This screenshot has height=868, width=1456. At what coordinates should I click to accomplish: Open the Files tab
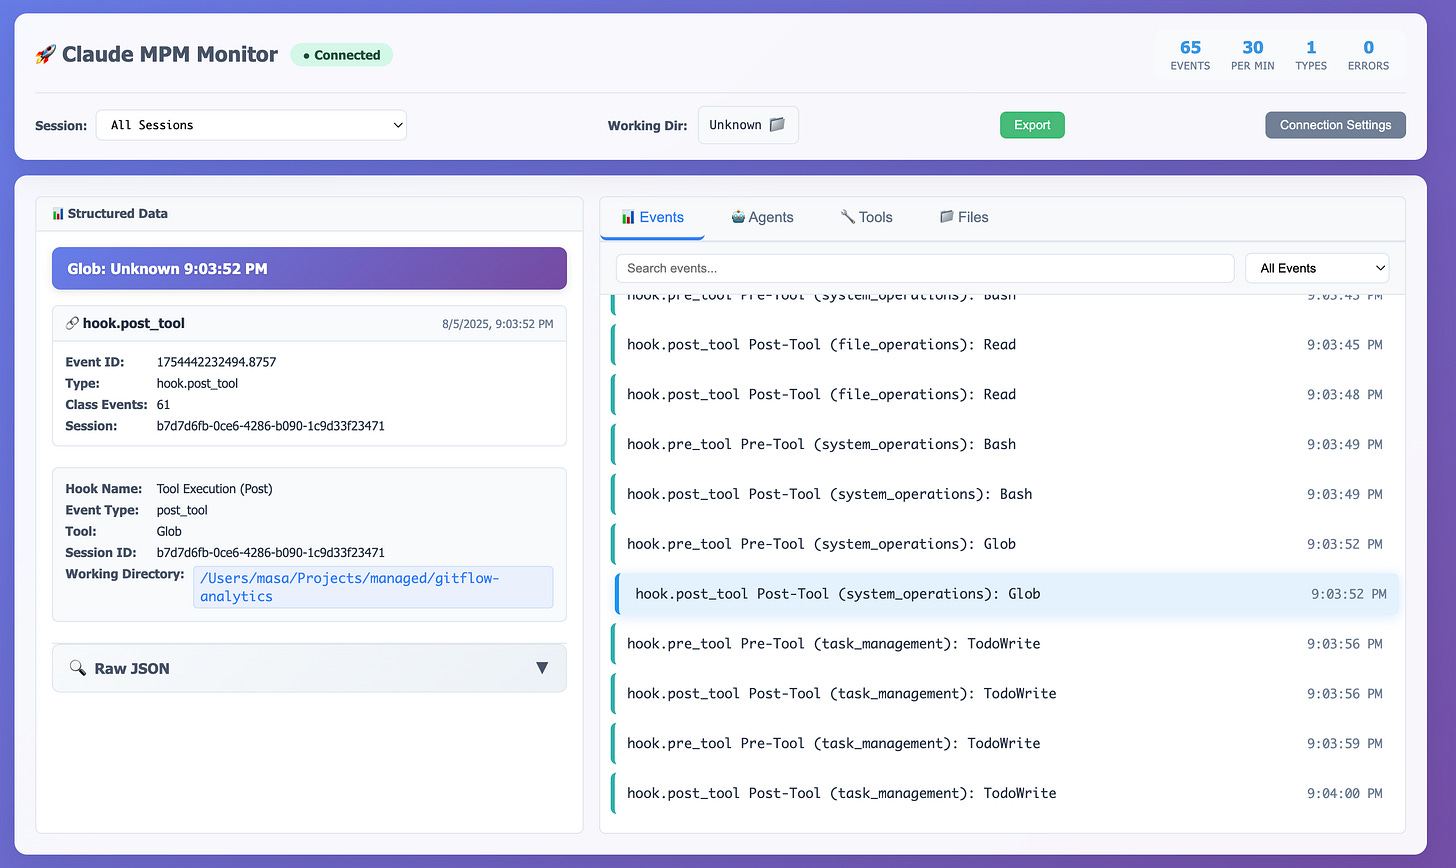coord(964,217)
